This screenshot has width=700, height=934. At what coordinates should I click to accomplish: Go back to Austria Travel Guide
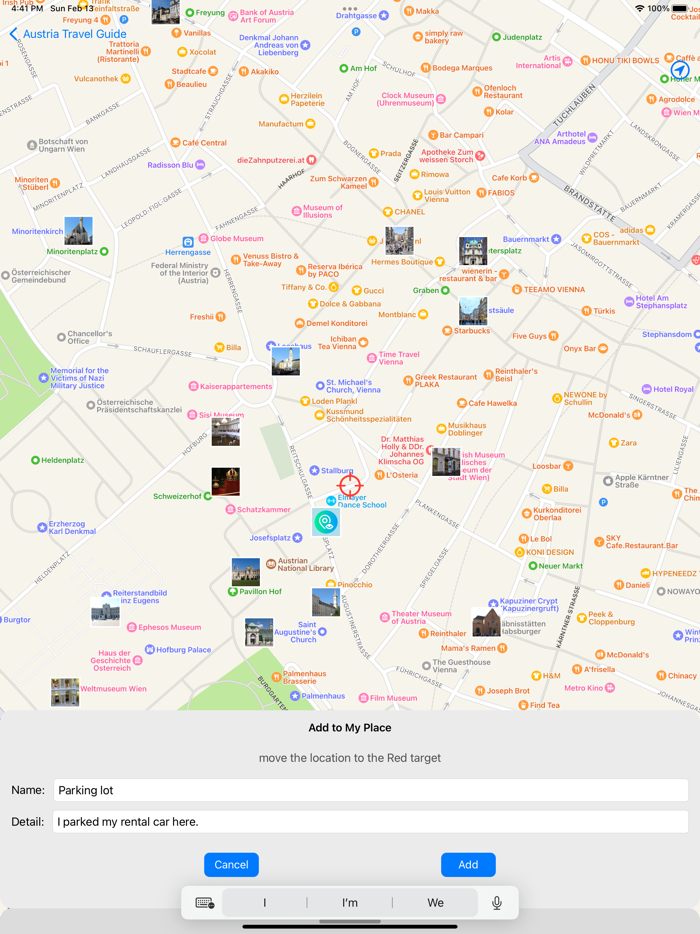pyautogui.click(x=68, y=34)
